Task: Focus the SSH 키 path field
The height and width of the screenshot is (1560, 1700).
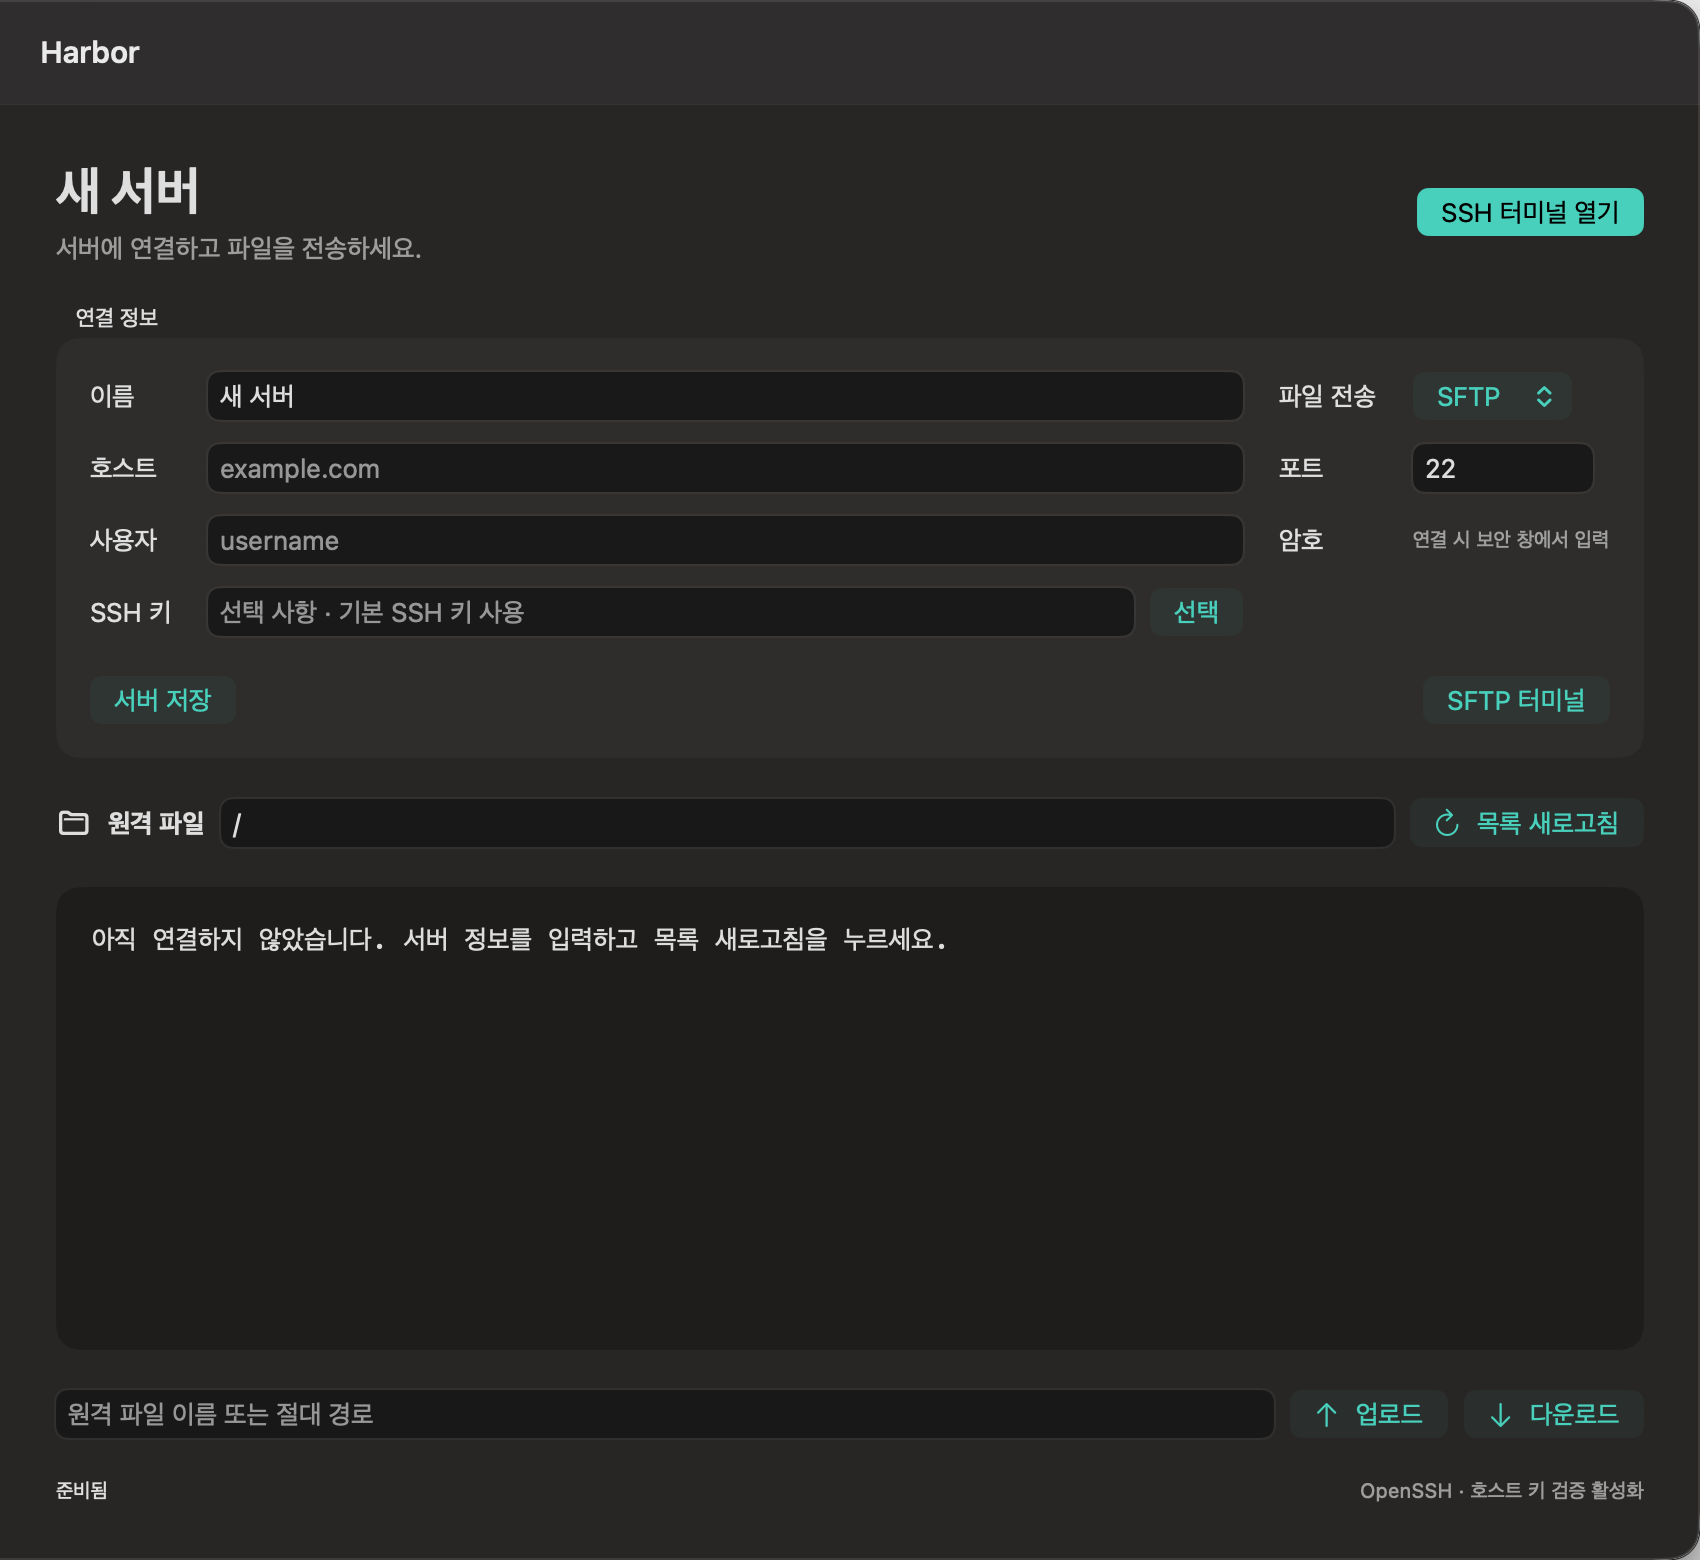Action: coord(670,612)
